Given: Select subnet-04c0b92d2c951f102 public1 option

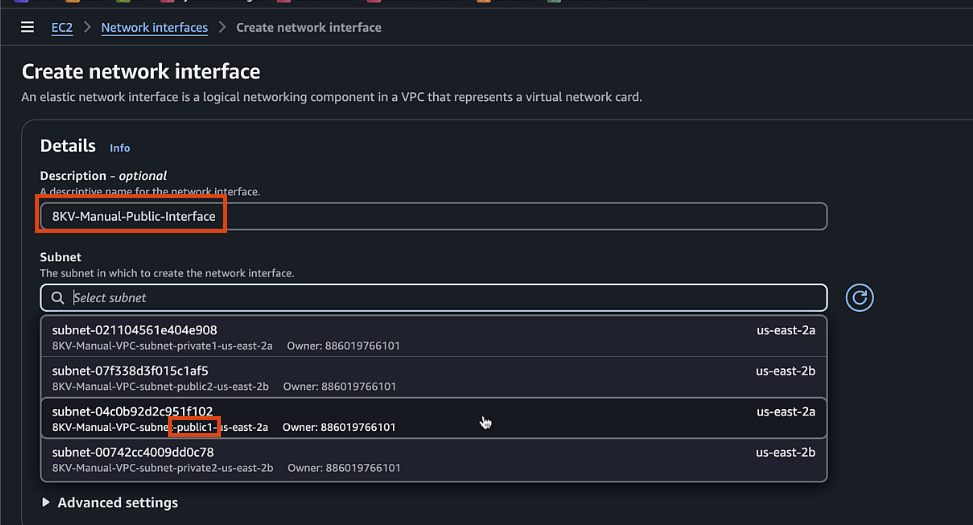Looking at the screenshot, I should [434, 418].
